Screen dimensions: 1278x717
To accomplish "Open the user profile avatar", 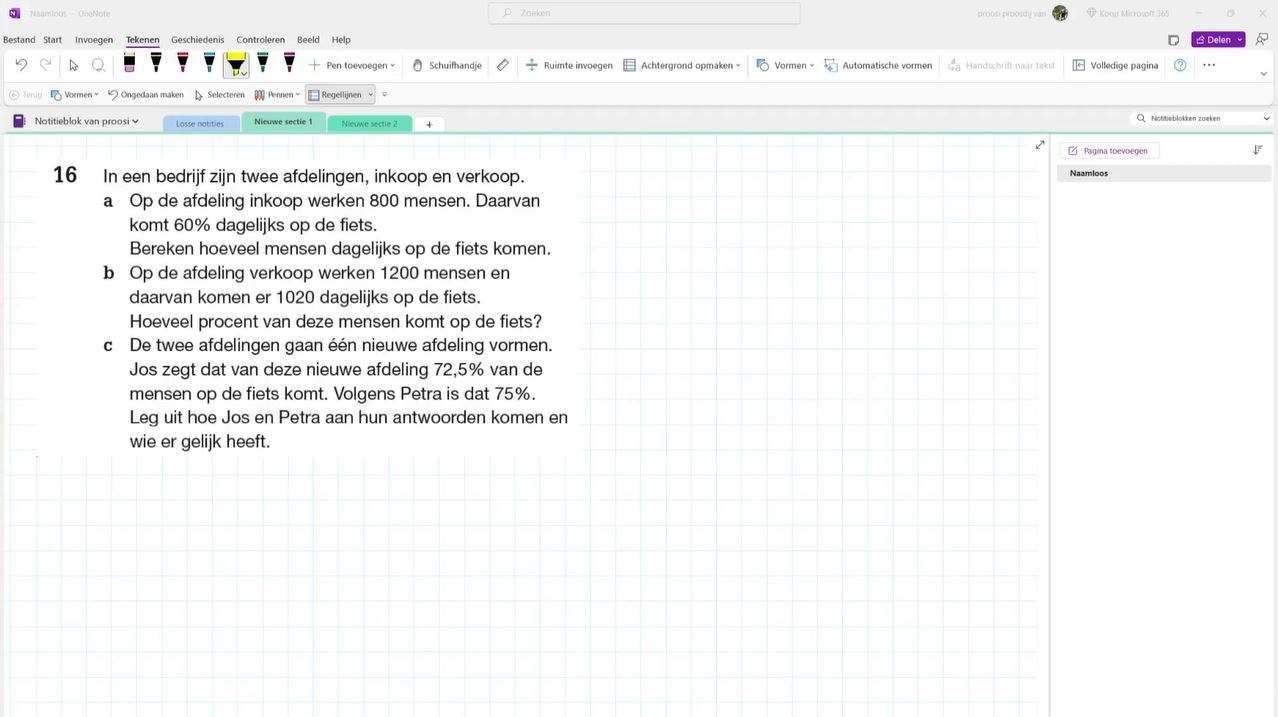I will point(1060,13).
